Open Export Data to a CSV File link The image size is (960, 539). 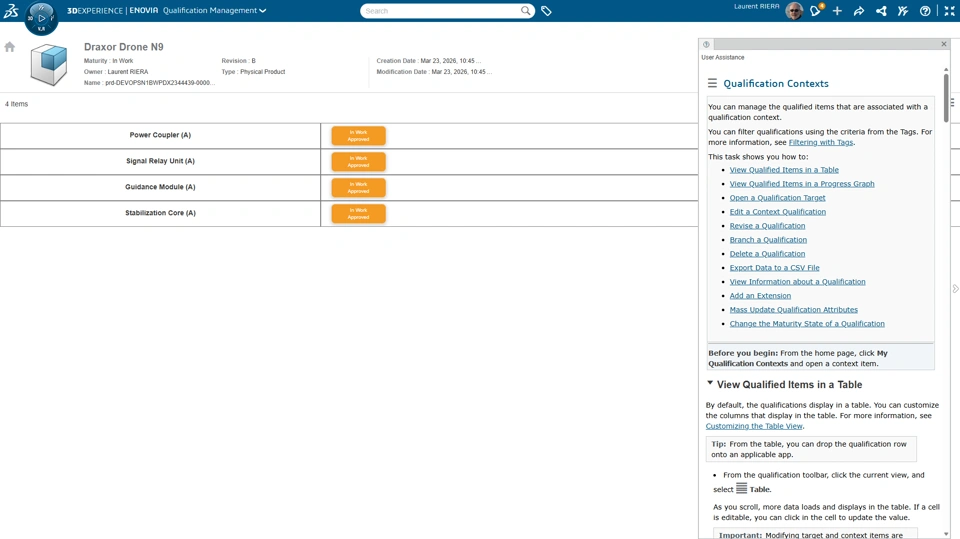[774, 268]
